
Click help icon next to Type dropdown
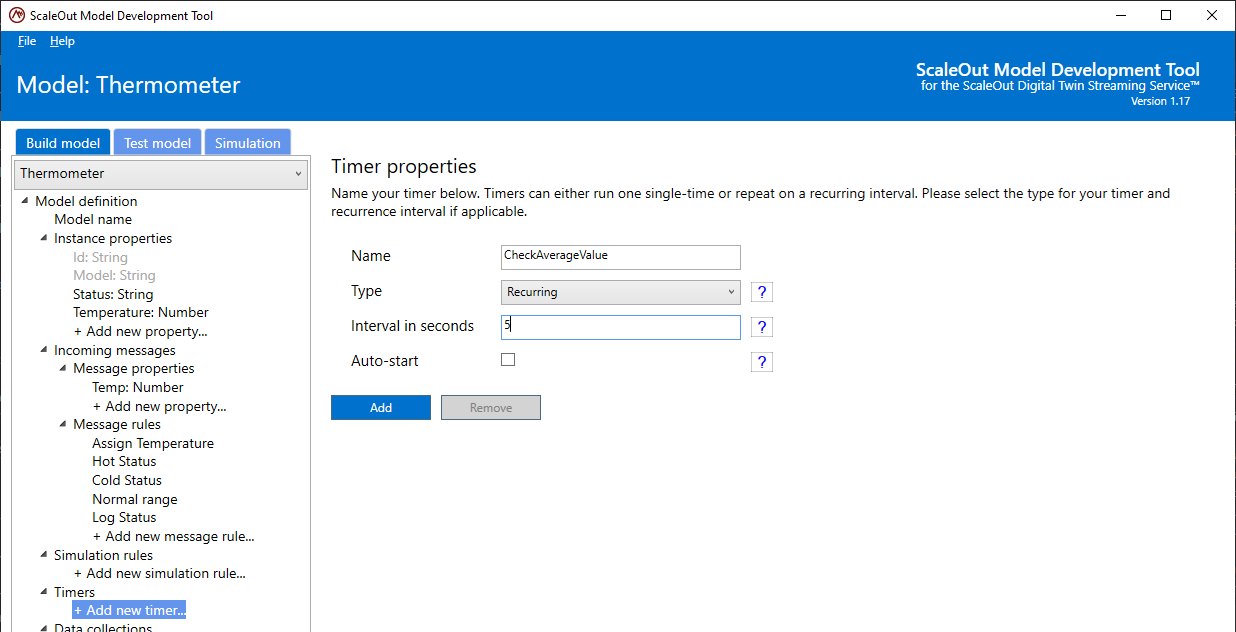click(x=762, y=292)
